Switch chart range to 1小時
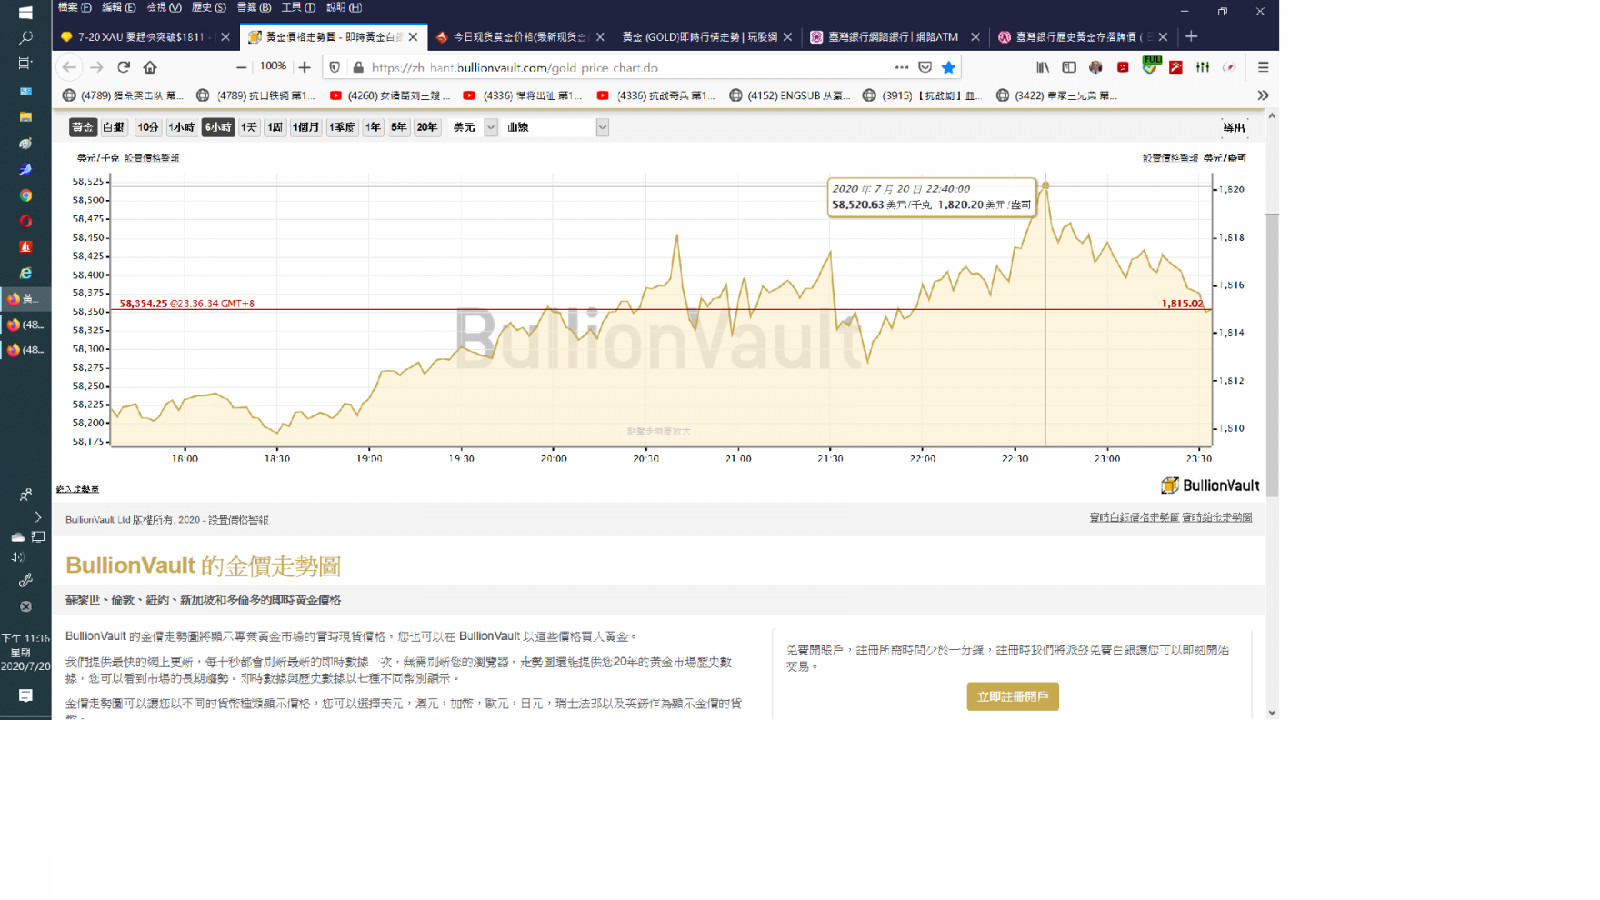1600x900 pixels. click(181, 127)
